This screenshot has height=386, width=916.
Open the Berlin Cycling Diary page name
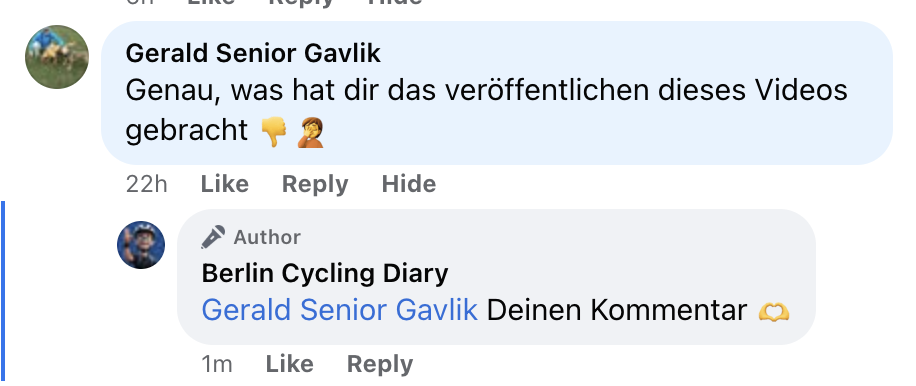tap(325, 273)
